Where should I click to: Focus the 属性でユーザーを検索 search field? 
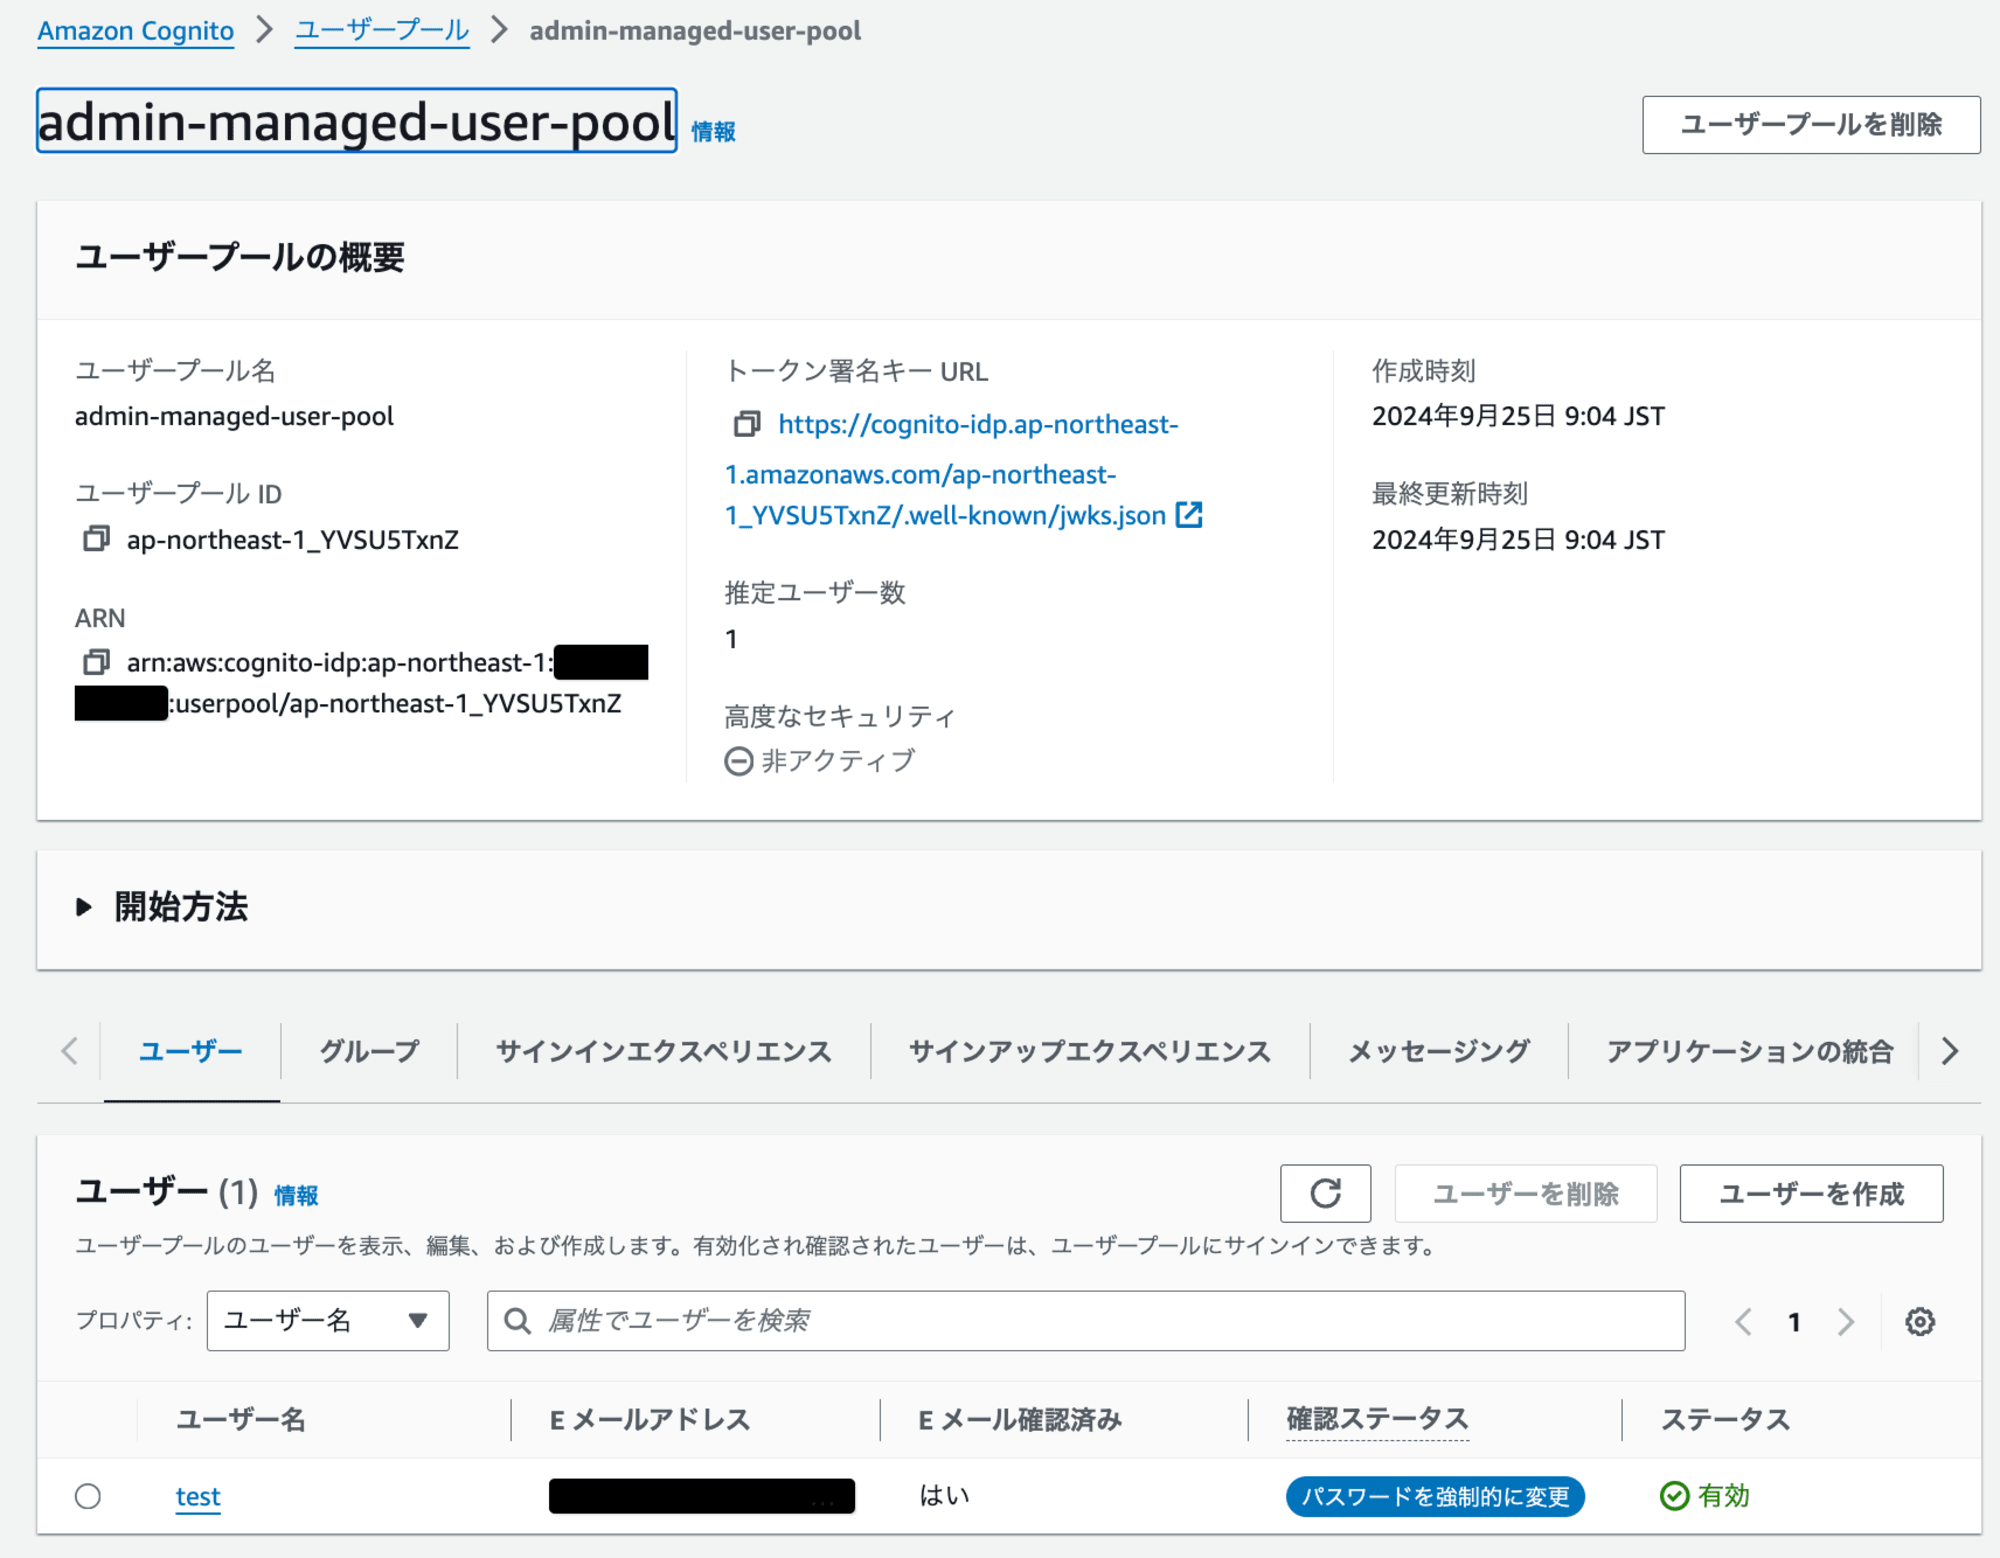tap(1086, 1321)
